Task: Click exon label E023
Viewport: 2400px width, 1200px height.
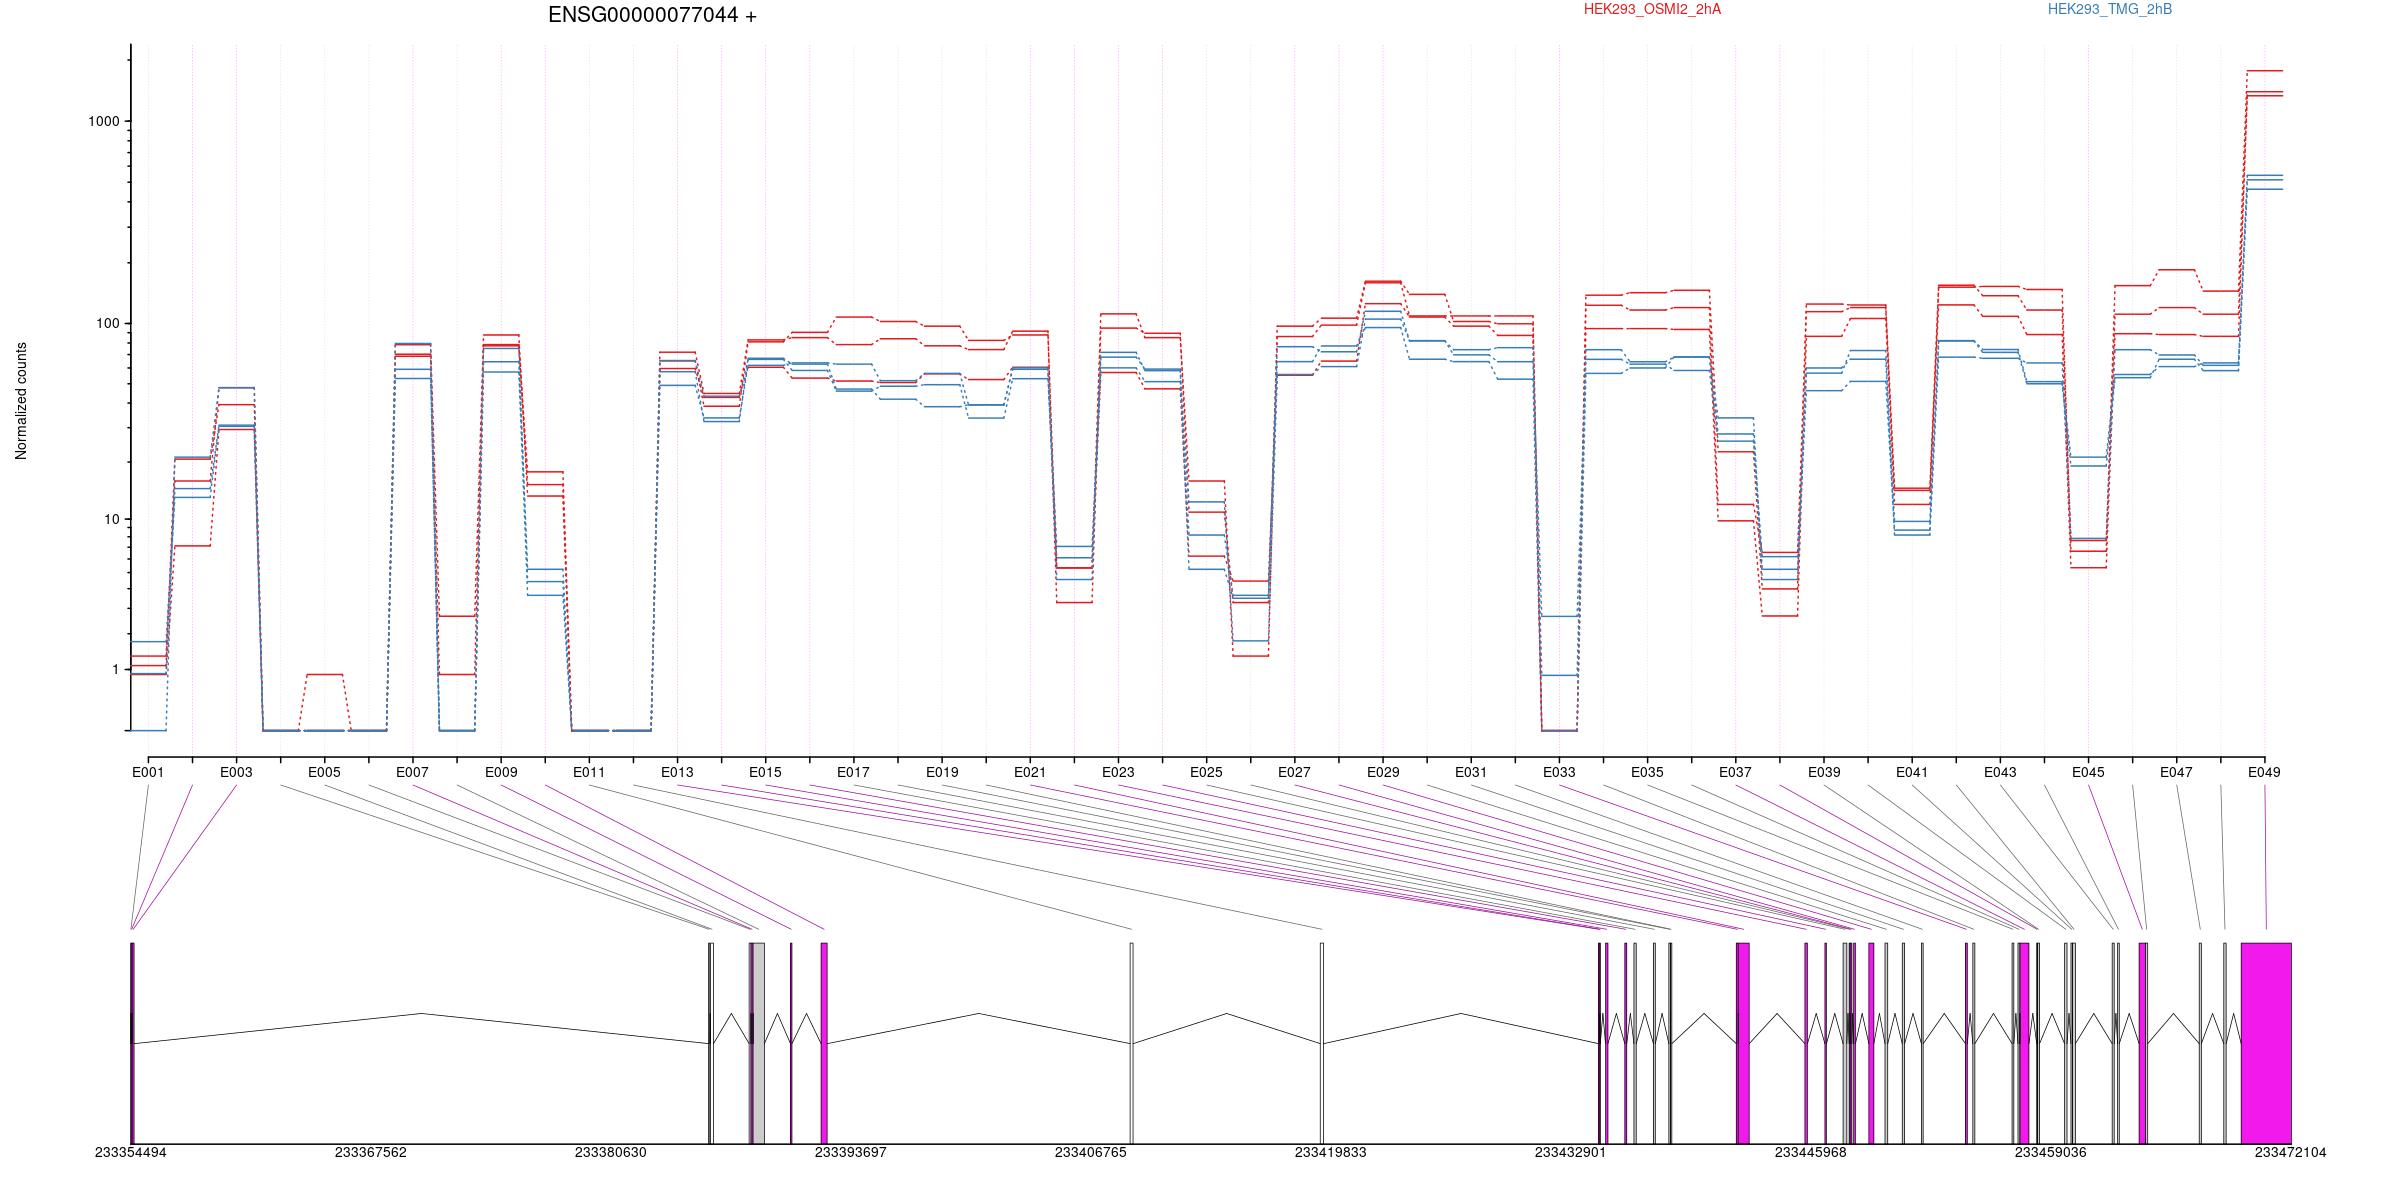Action: point(1118,772)
